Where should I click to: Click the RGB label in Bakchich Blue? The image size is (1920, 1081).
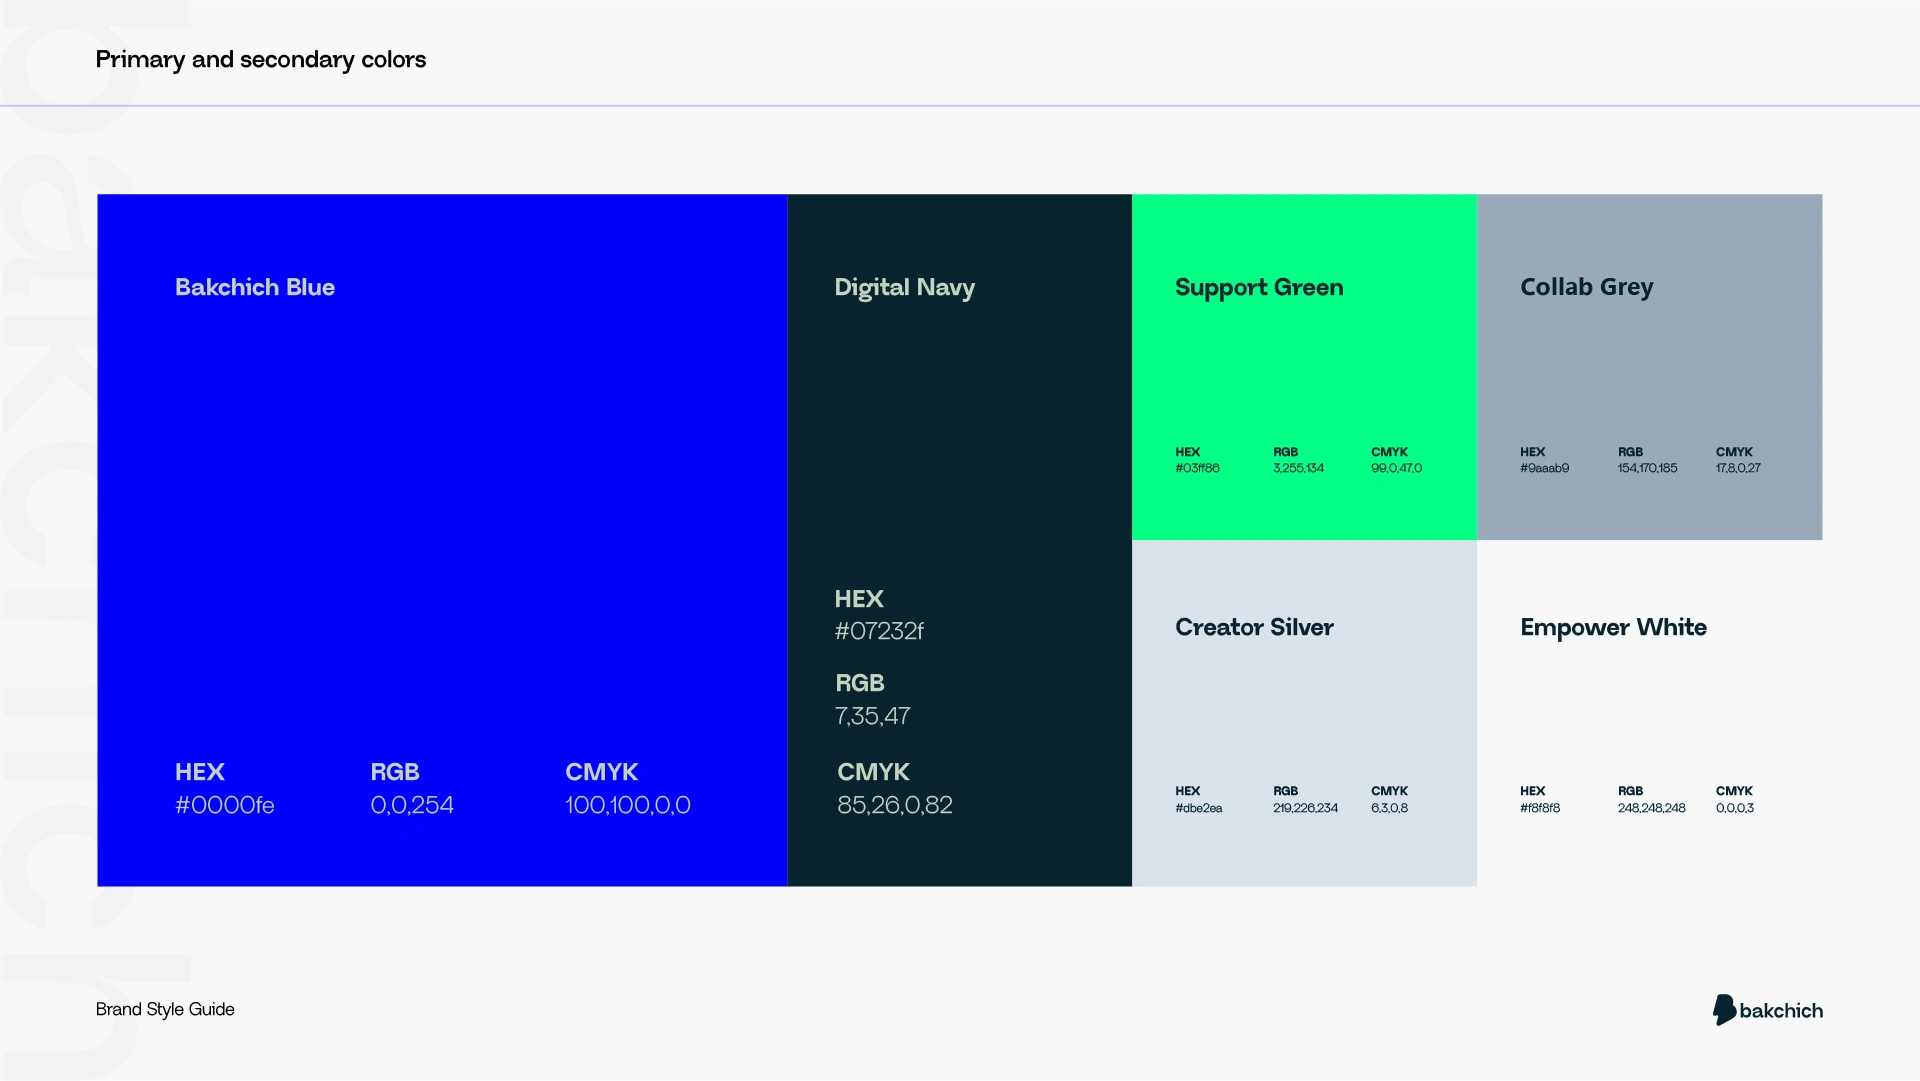(395, 772)
